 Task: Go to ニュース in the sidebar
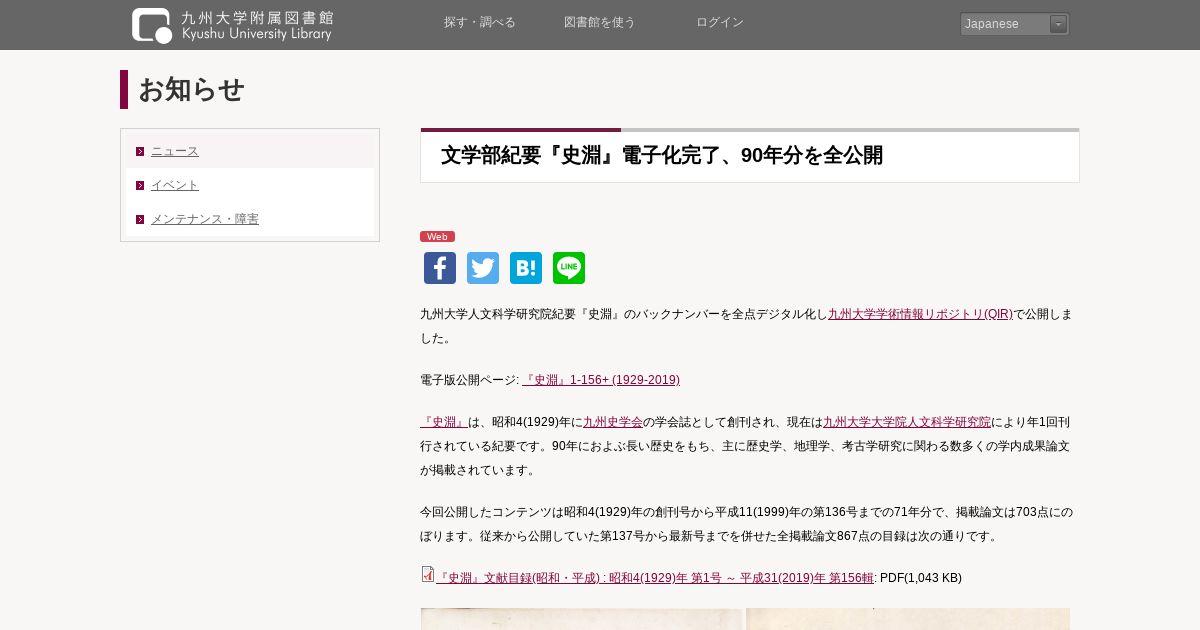pyautogui.click(x=175, y=151)
